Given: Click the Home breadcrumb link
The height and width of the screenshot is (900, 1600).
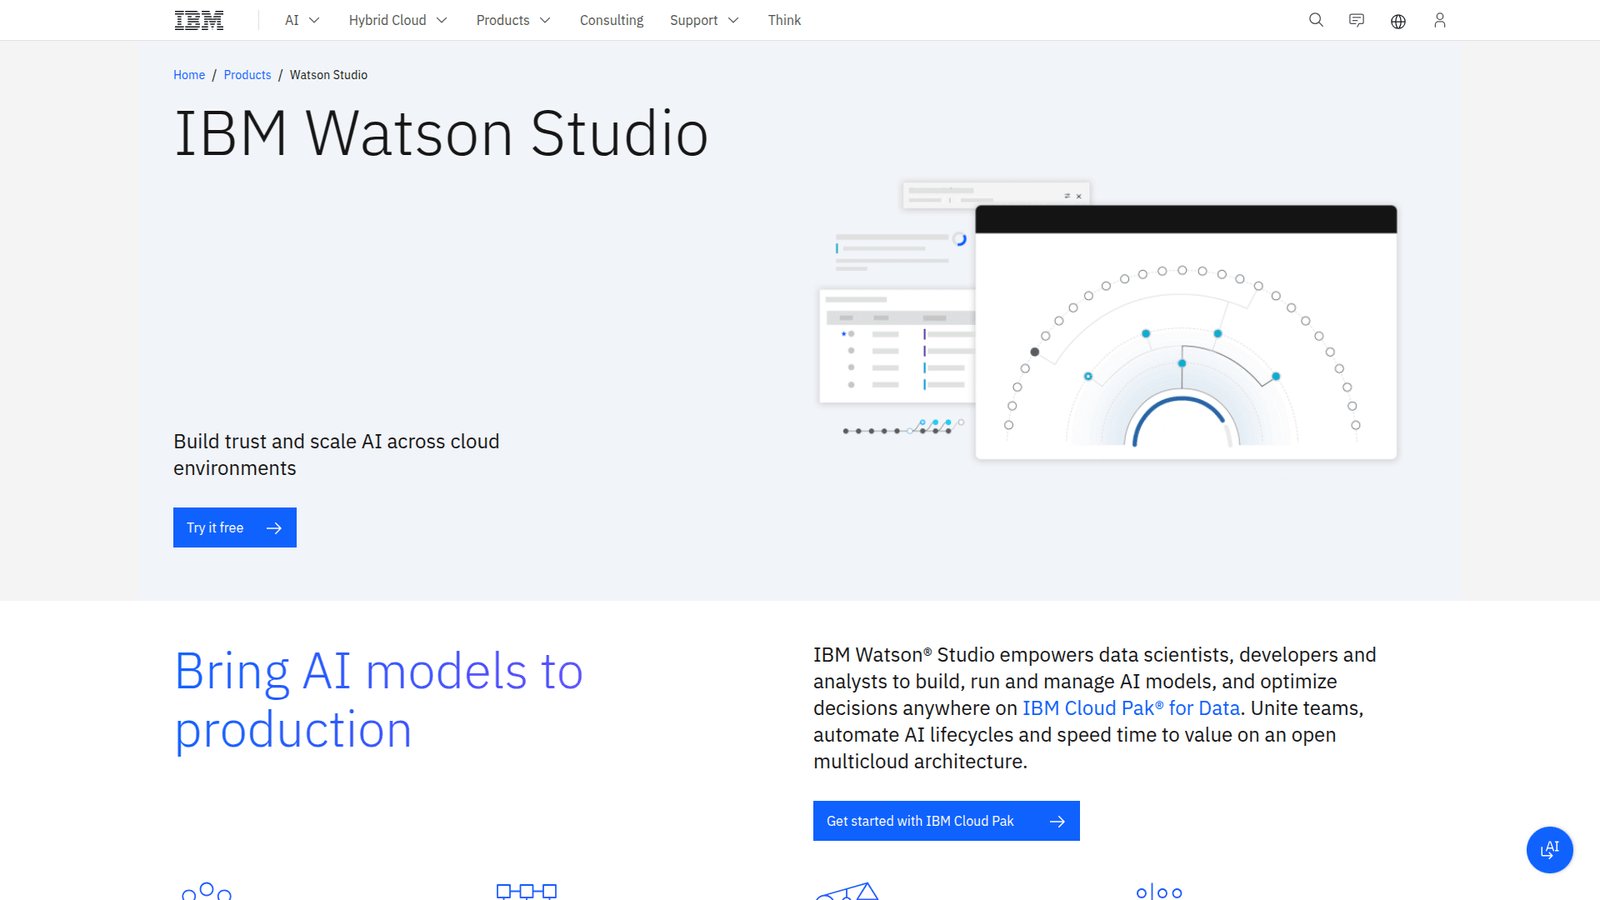Looking at the screenshot, I should click(x=189, y=75).
